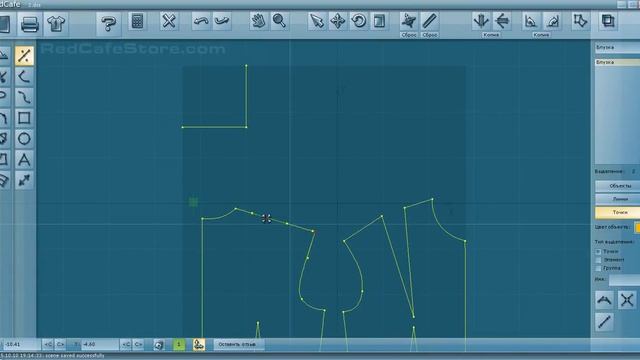Click the X delete icon in the top toolbar
Screen dimensions: 640x360
click(169, 21)
